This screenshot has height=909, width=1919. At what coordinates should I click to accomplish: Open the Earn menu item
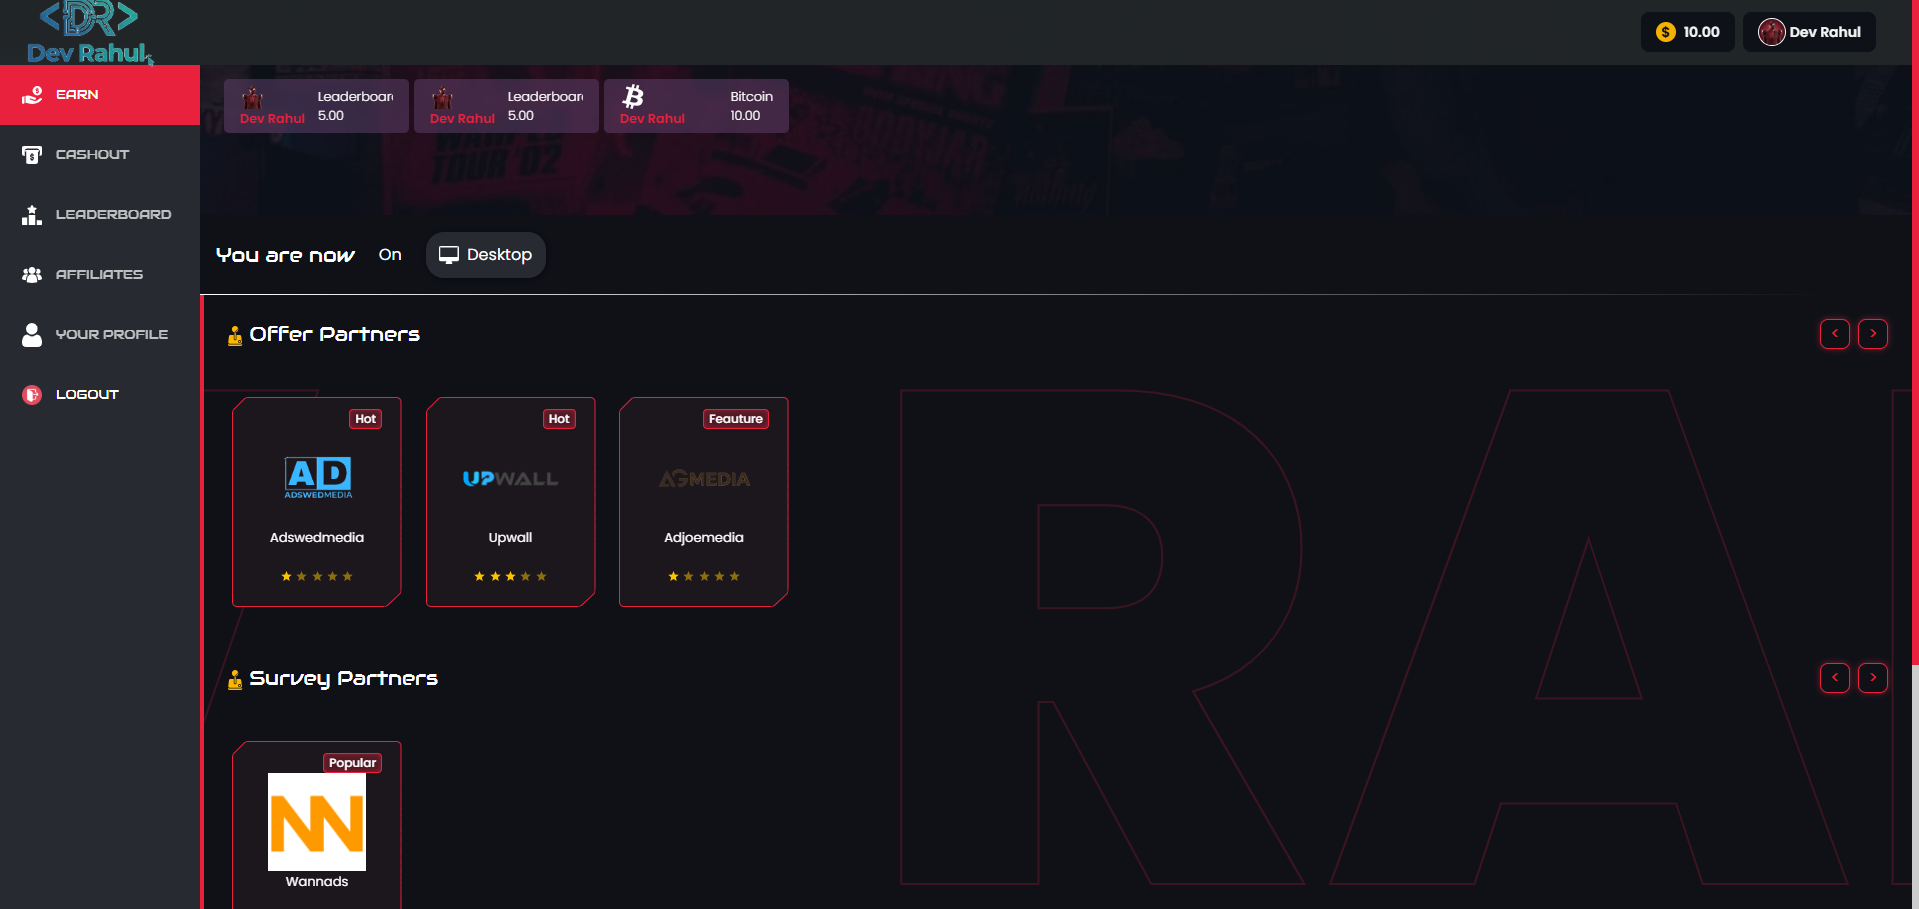click(x=77, y=95)
